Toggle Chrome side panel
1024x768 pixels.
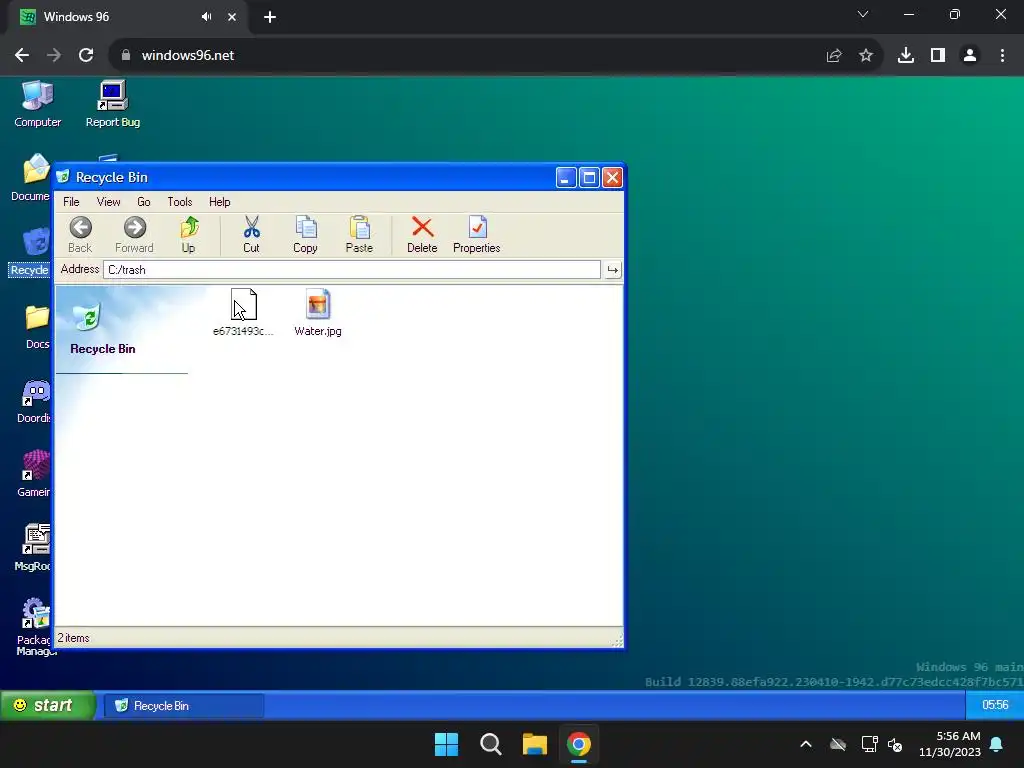[938, 56]
